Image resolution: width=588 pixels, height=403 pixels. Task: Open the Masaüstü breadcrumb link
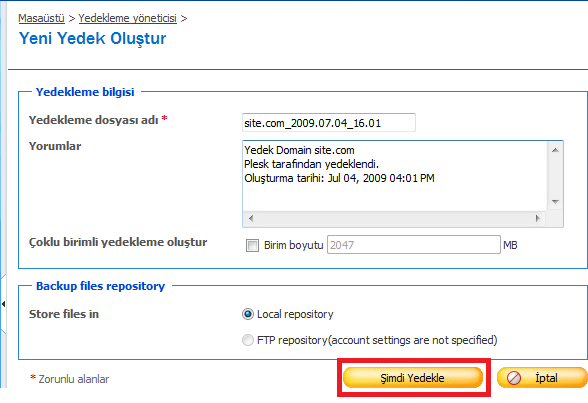pyautogui.click(x=41, y=18)
